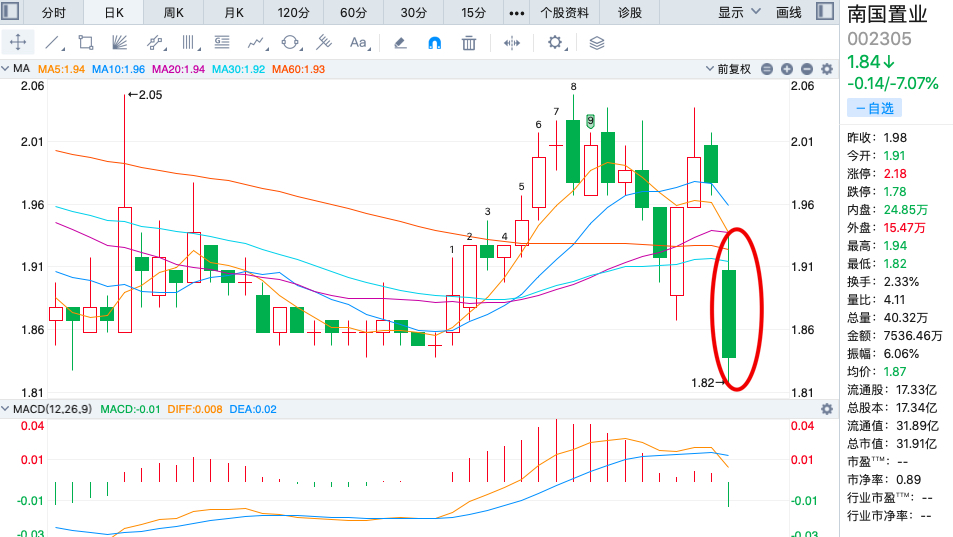This screenshot has width=953, height=537.
Task: Select the pitchfork drawing tool
Action: [x=324, y=42]
